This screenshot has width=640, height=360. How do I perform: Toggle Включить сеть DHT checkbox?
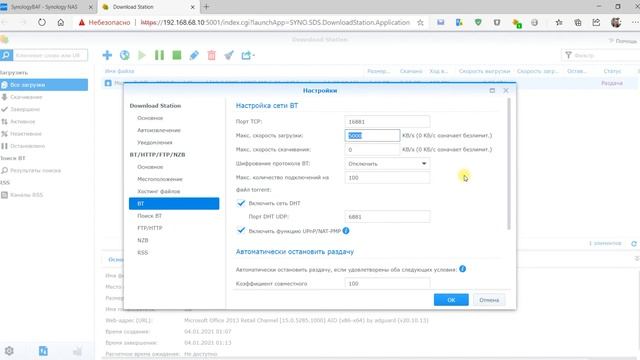click(x=241, y=203)
